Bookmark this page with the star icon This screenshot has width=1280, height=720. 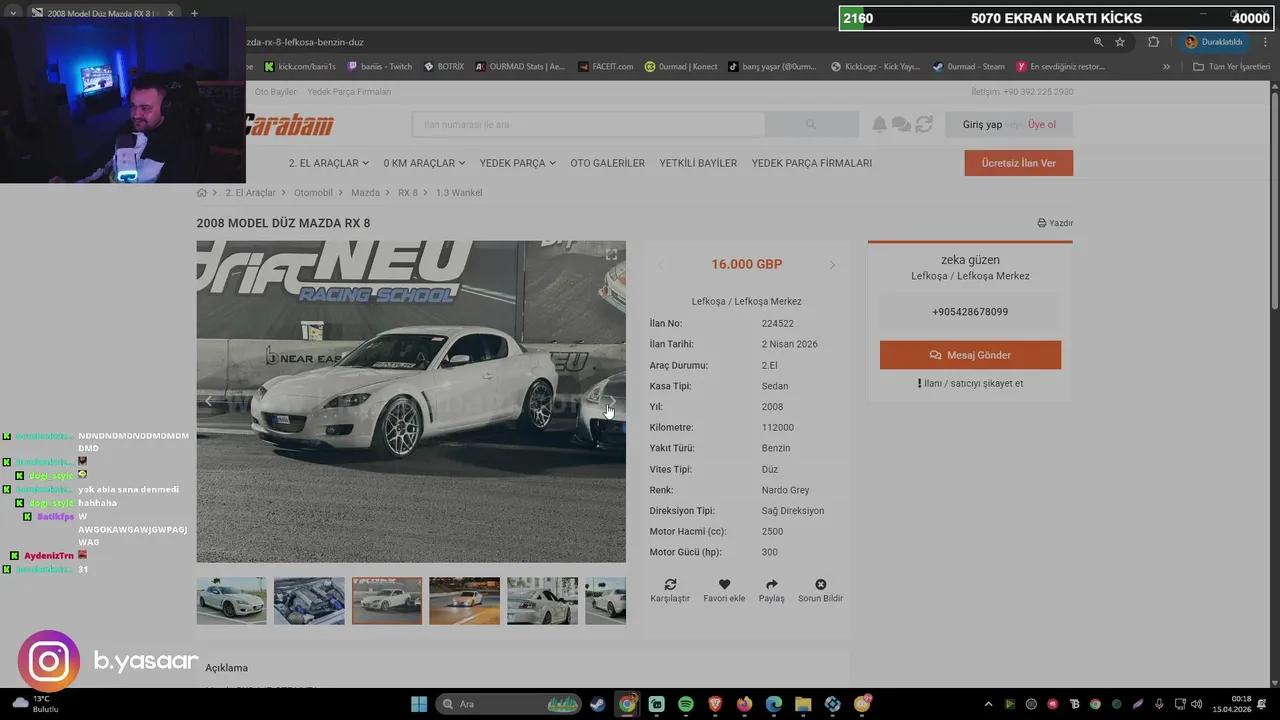click(1120, 42)
